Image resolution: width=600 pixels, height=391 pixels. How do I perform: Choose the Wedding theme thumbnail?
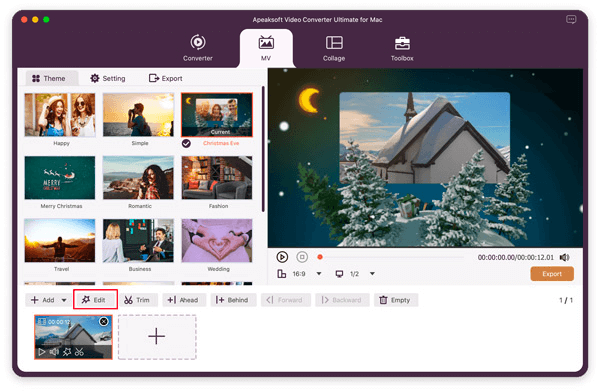tap(217, 240)
